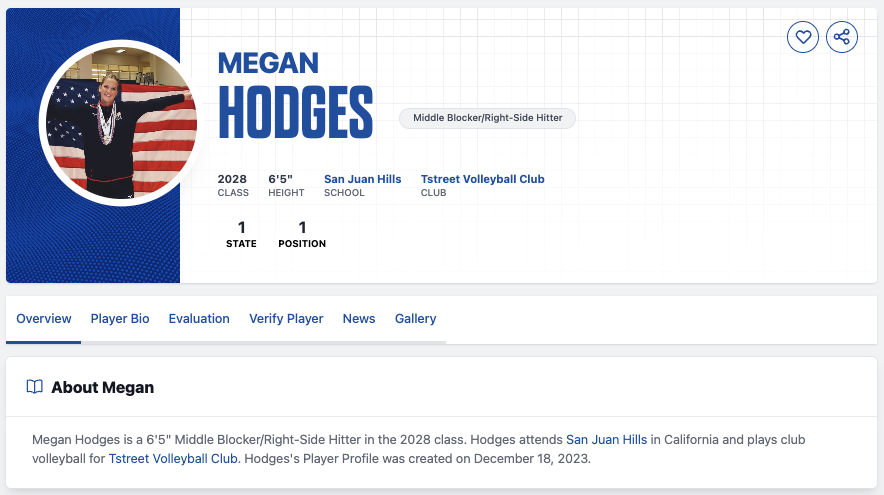Open the Gallery tab

coord(415,319)
